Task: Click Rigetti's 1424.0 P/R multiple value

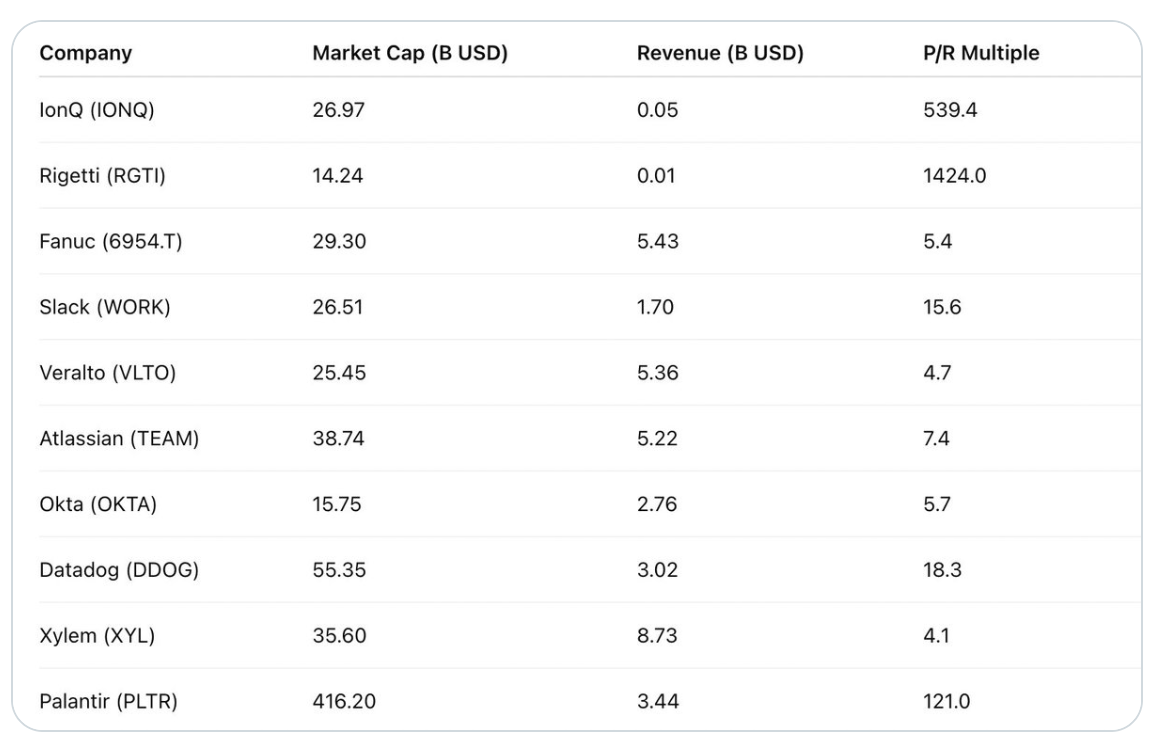Action: (953, 176)
